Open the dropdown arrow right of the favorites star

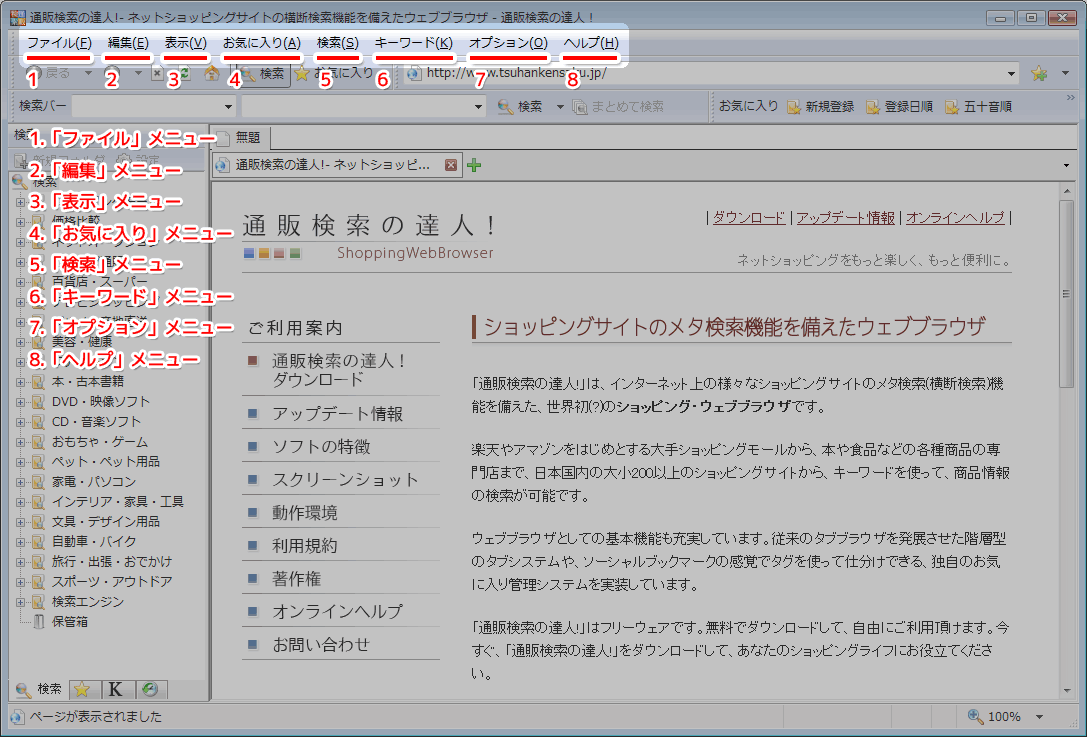coord(1066,73)
